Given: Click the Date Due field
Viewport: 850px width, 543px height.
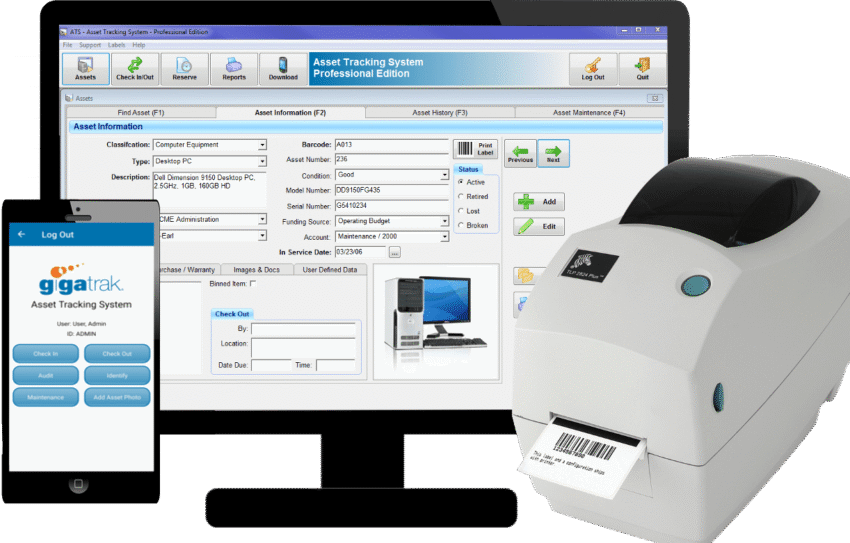Looking at the screenshot, I should 271,365.
